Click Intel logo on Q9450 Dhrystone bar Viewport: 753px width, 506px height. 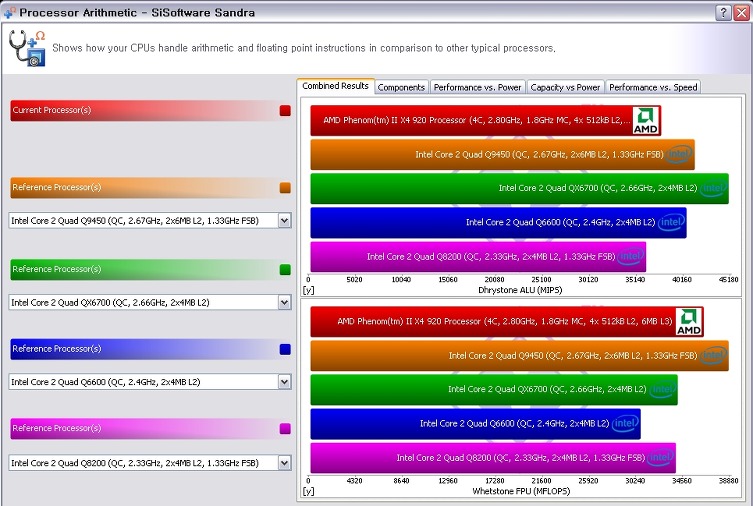point(679,154)
